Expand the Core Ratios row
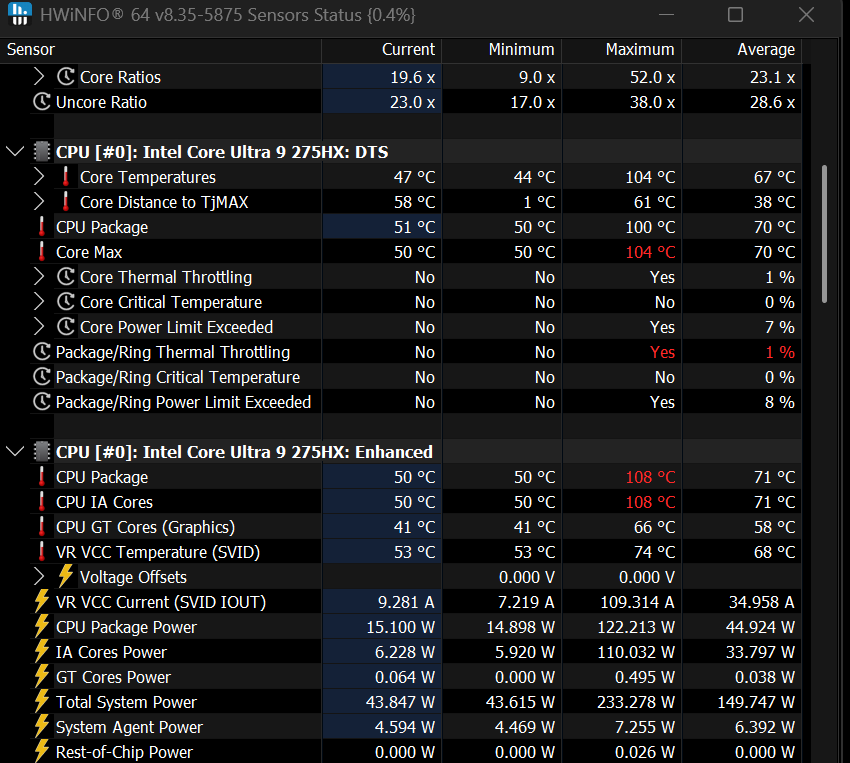This screenshot has width=850, height=763. tap(38, 76)
